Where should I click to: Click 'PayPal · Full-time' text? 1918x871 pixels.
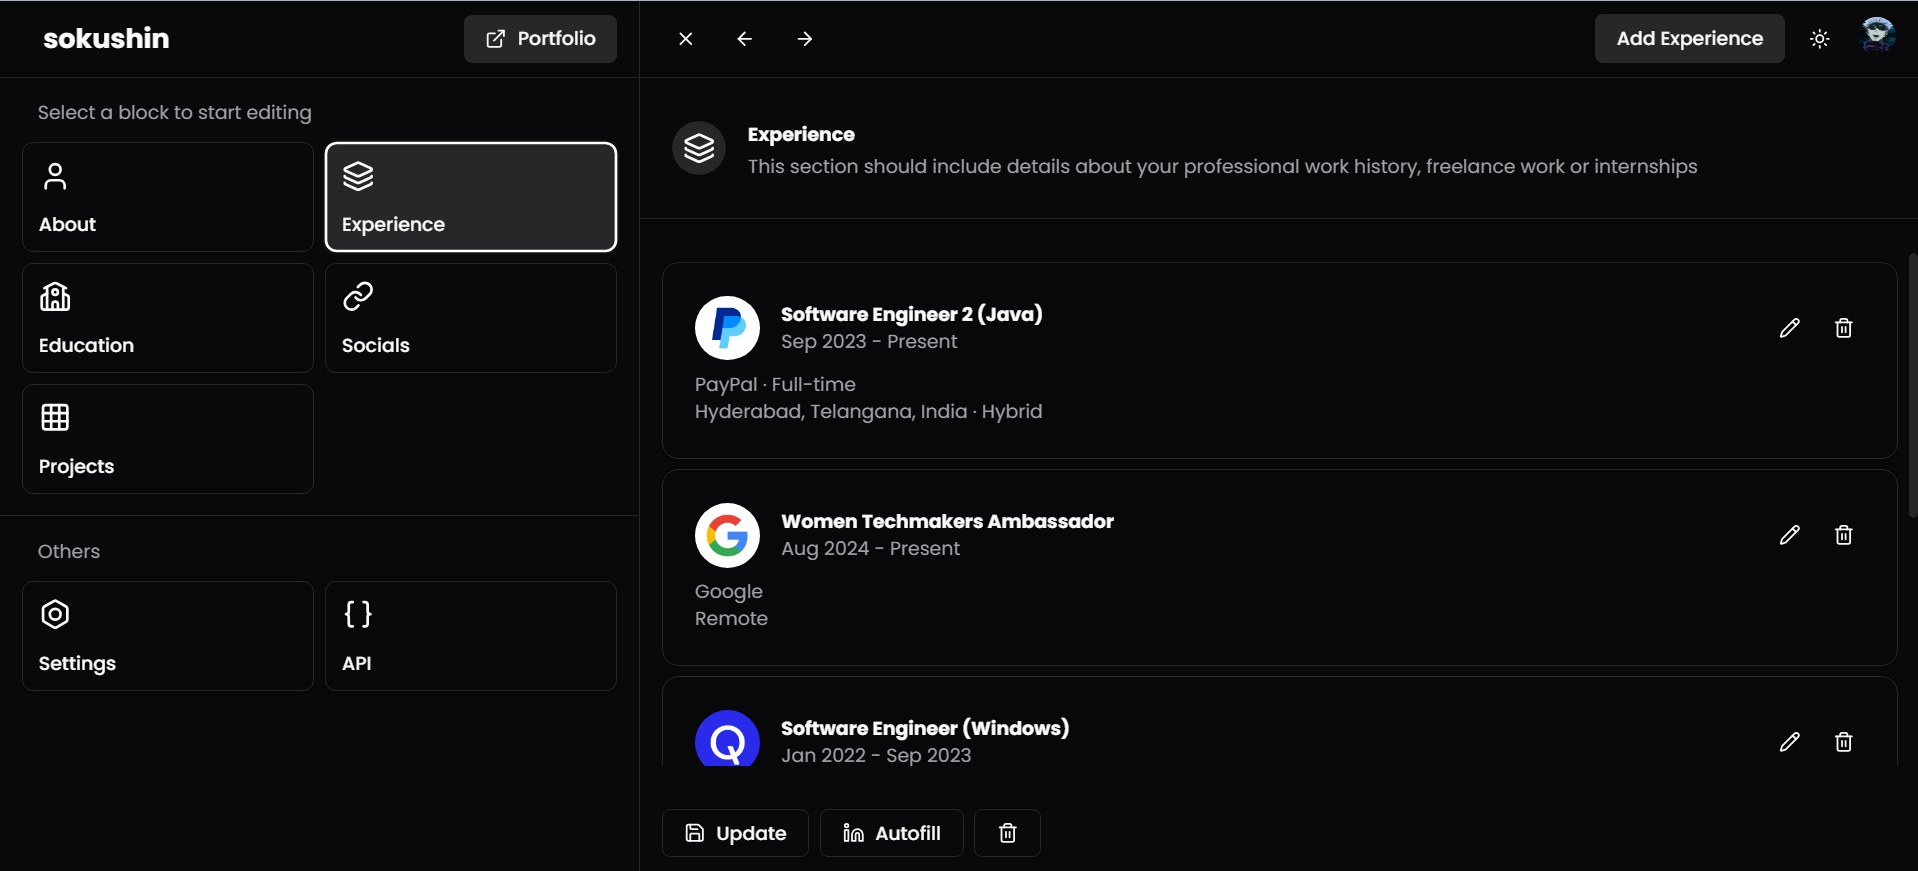(775, 385)
